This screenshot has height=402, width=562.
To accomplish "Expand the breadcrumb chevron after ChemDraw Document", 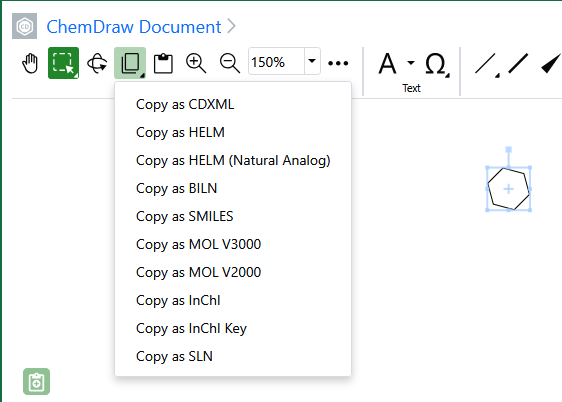I will pos(232,26).
